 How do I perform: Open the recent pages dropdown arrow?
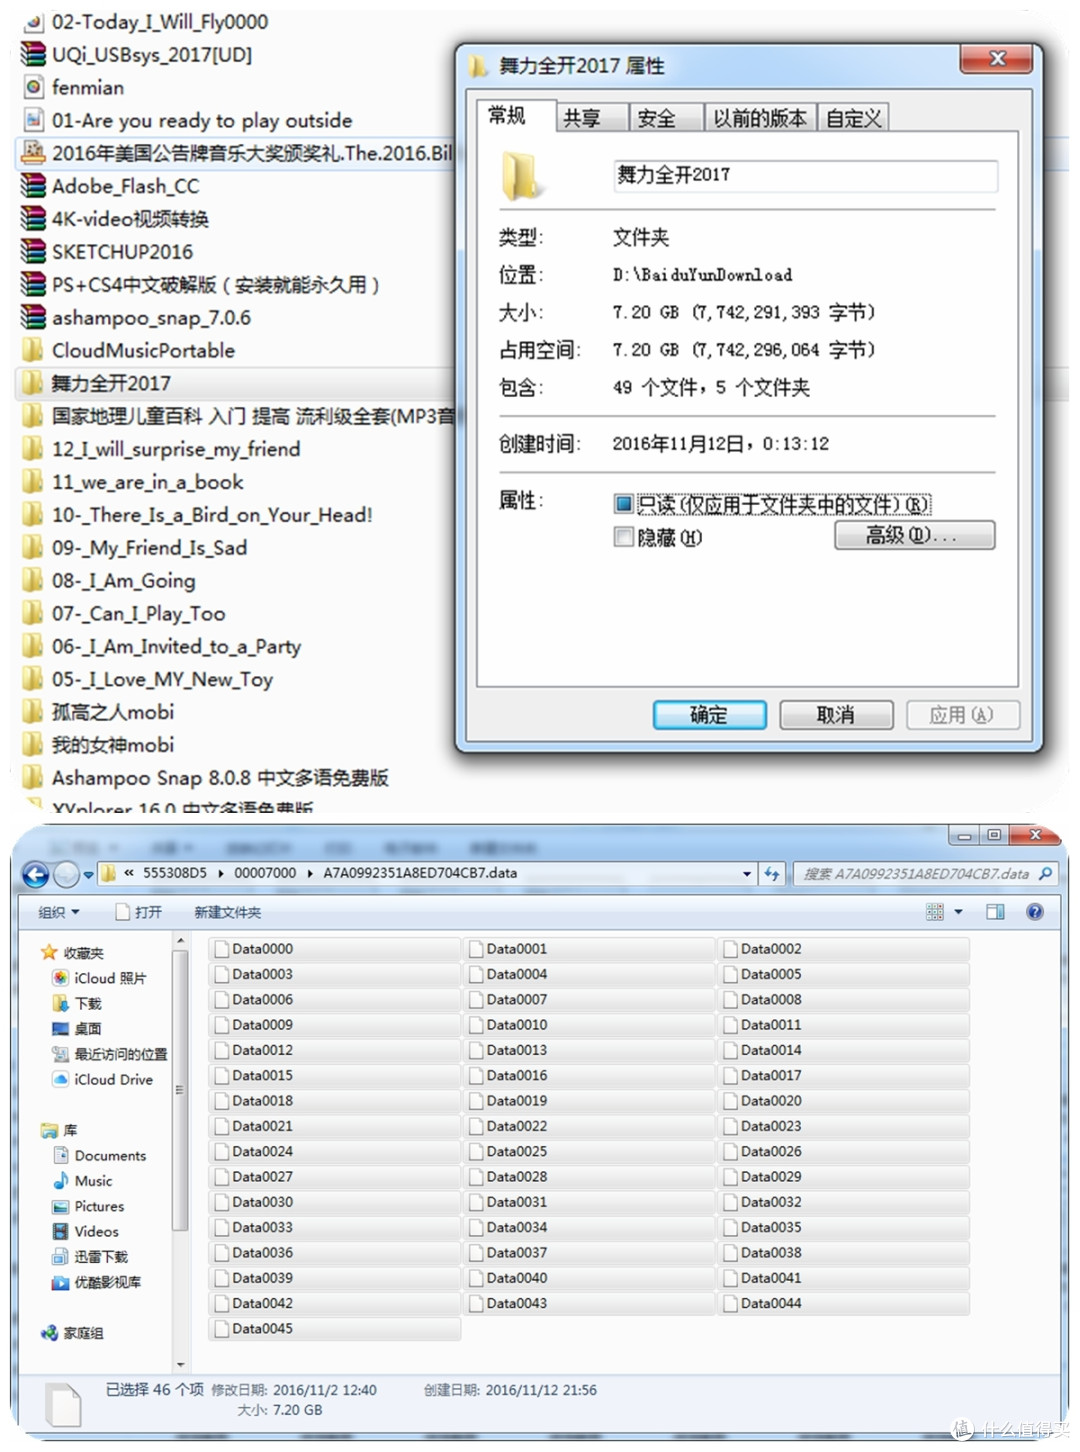[x=88, y=875]
